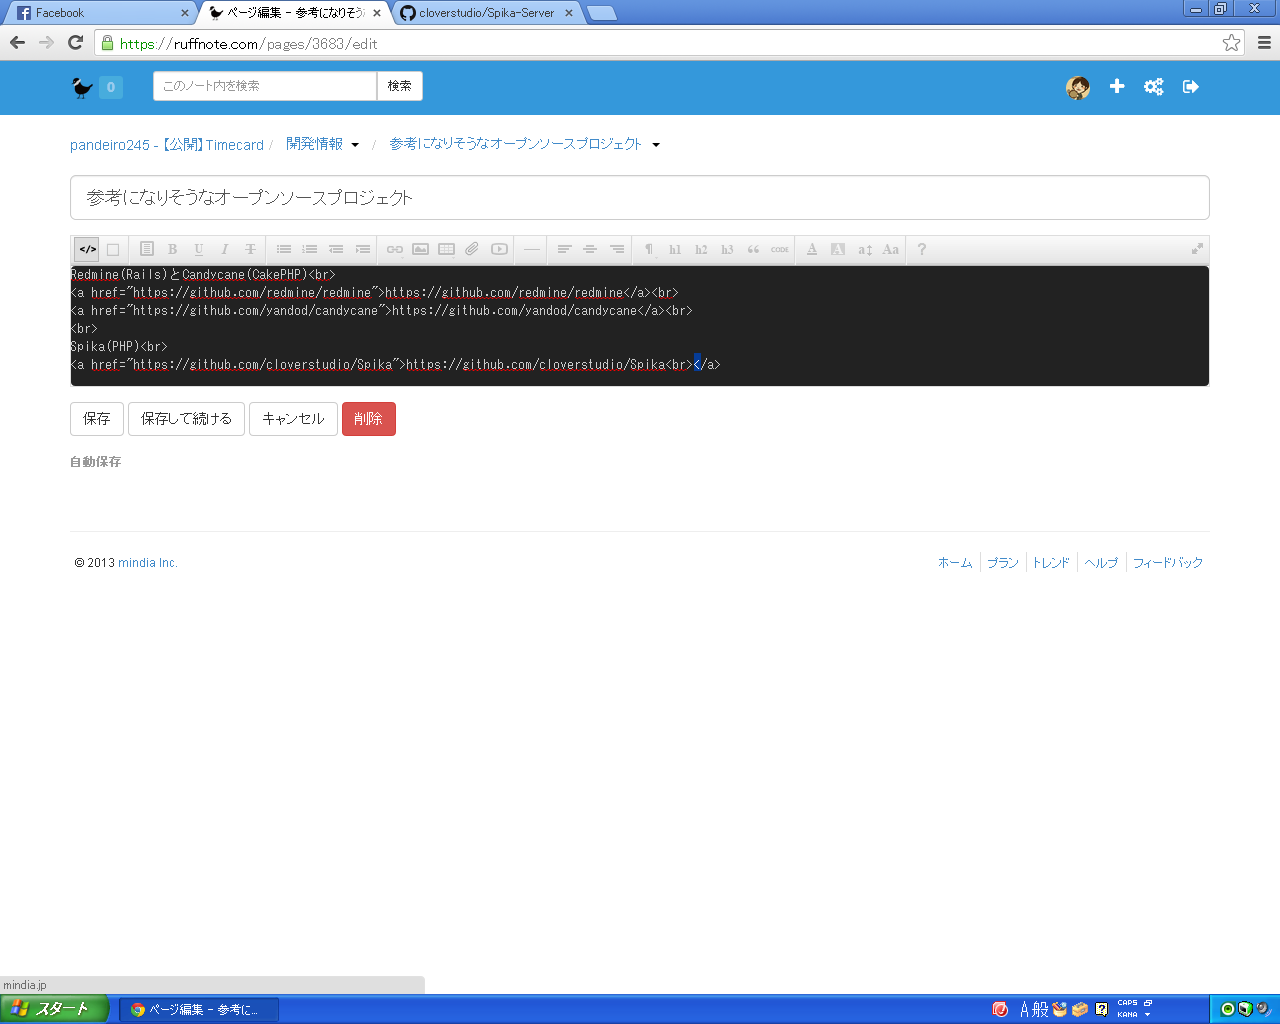Click the 検索 search button

tap(400, 86)
